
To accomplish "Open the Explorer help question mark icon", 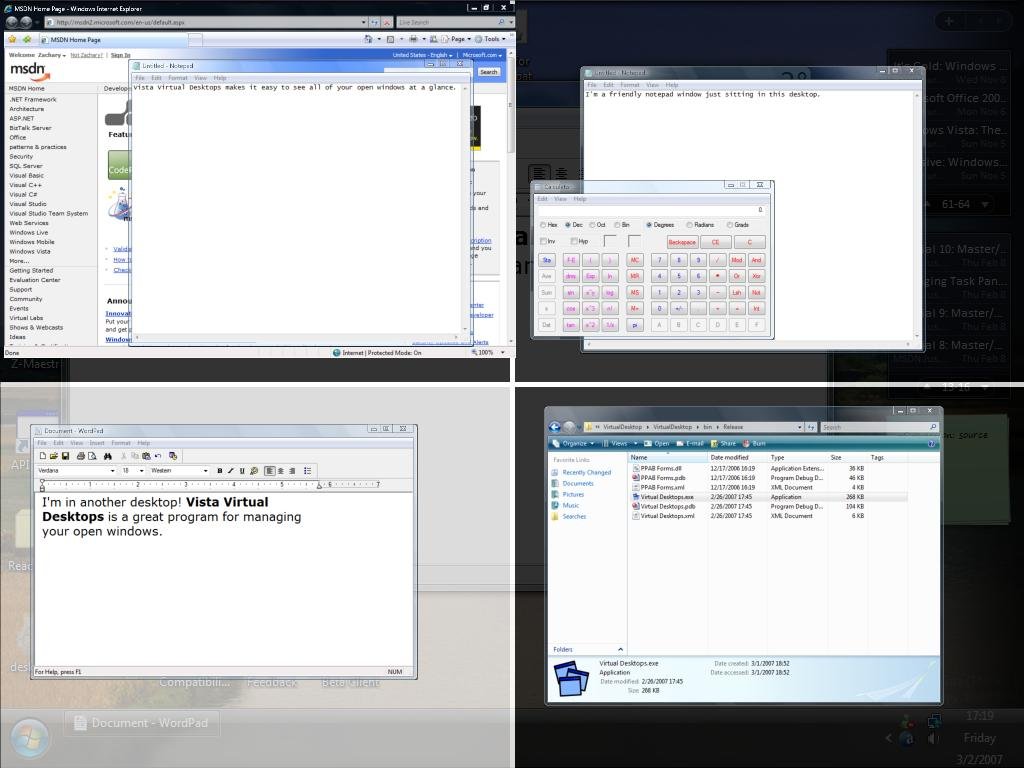I will click(x=932, y=443).
